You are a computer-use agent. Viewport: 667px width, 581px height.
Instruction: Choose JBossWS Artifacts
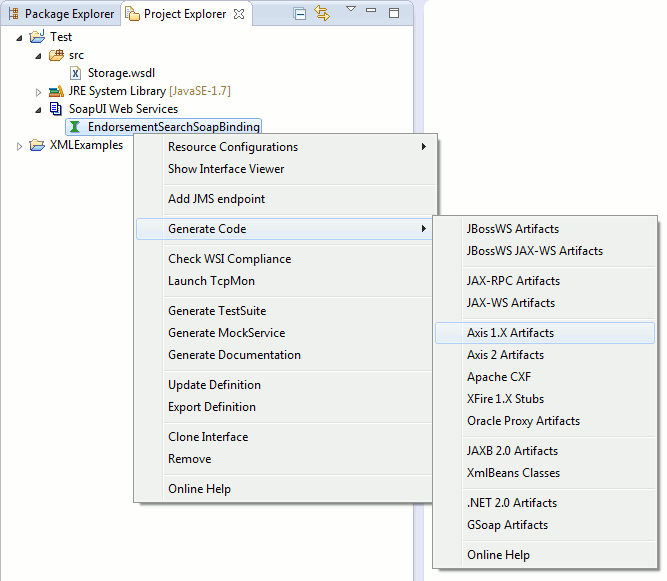tap(513, 229)
